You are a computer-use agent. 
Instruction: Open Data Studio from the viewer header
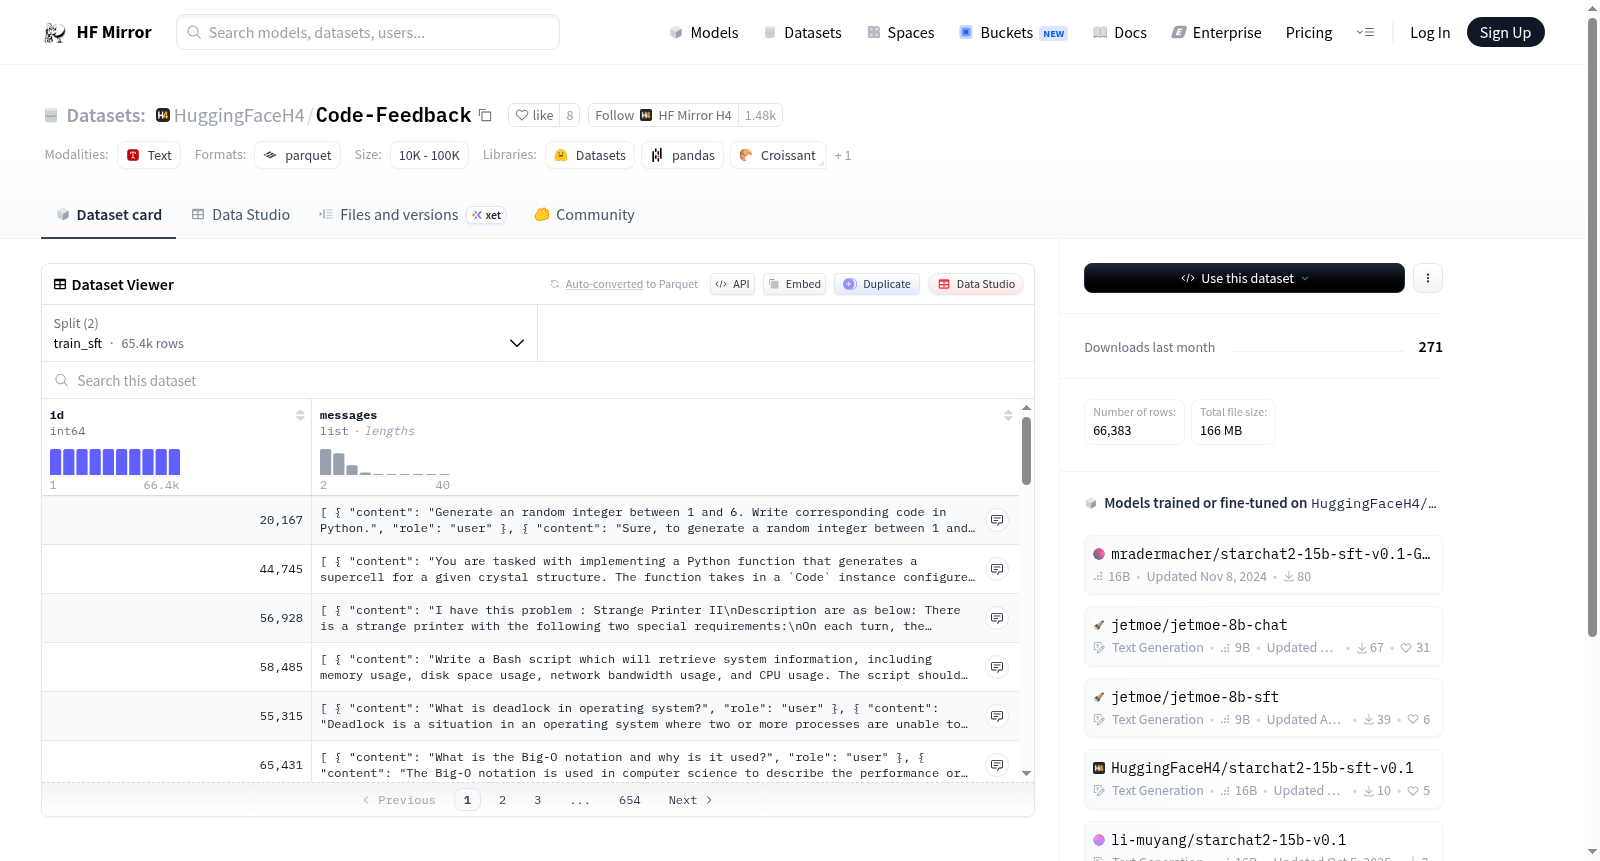[x=976, y=284]
